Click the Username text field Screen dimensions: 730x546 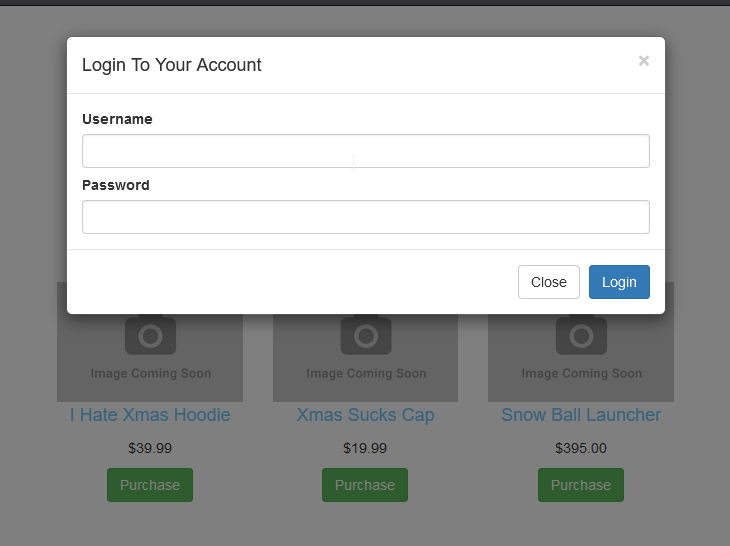point(365,151)
